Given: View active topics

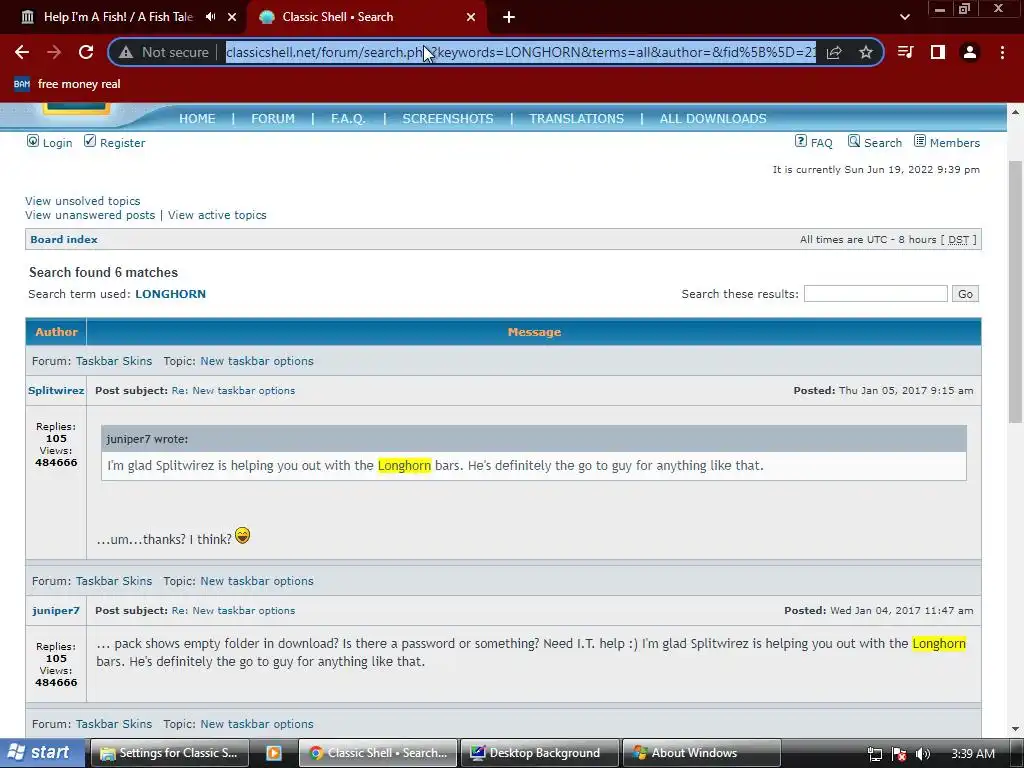Looking at the screenshot, I should point(217,215).
